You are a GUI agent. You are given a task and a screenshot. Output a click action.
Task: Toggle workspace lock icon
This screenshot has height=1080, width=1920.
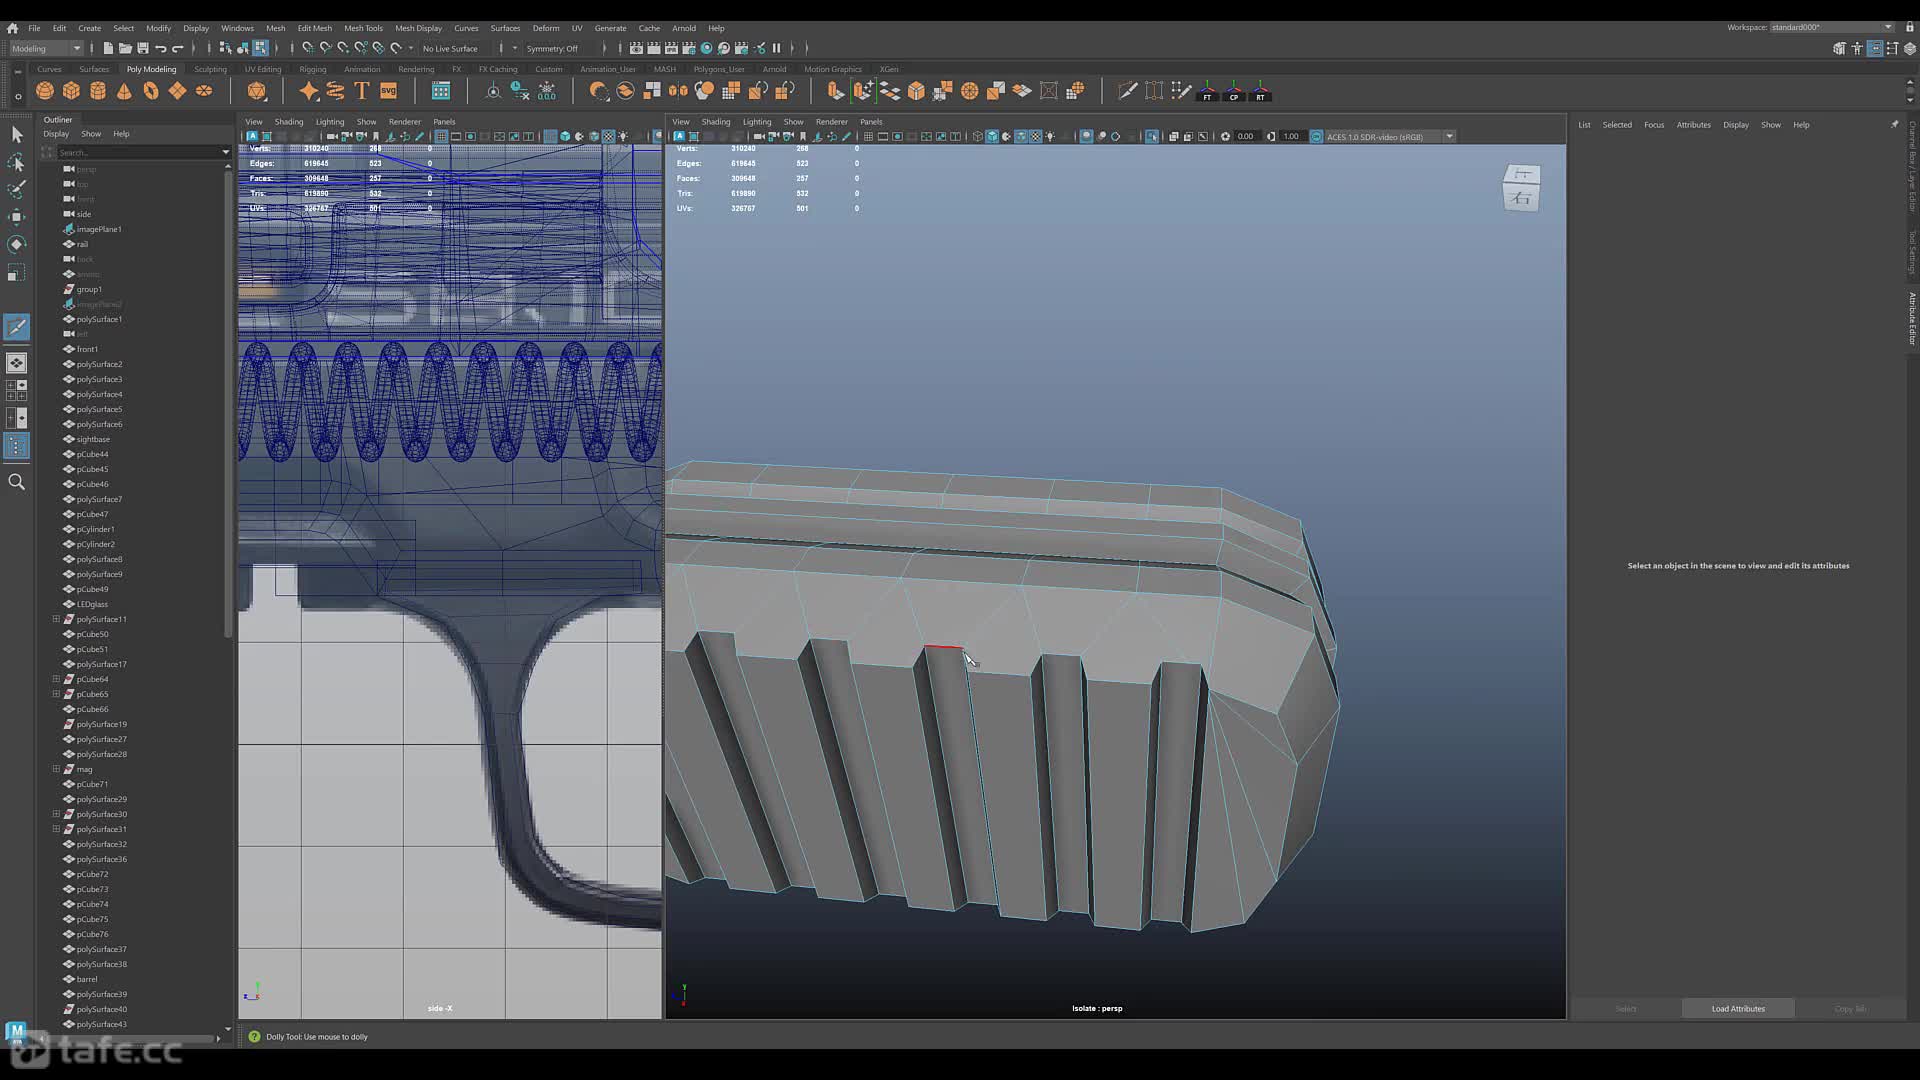click(1909, 27)
